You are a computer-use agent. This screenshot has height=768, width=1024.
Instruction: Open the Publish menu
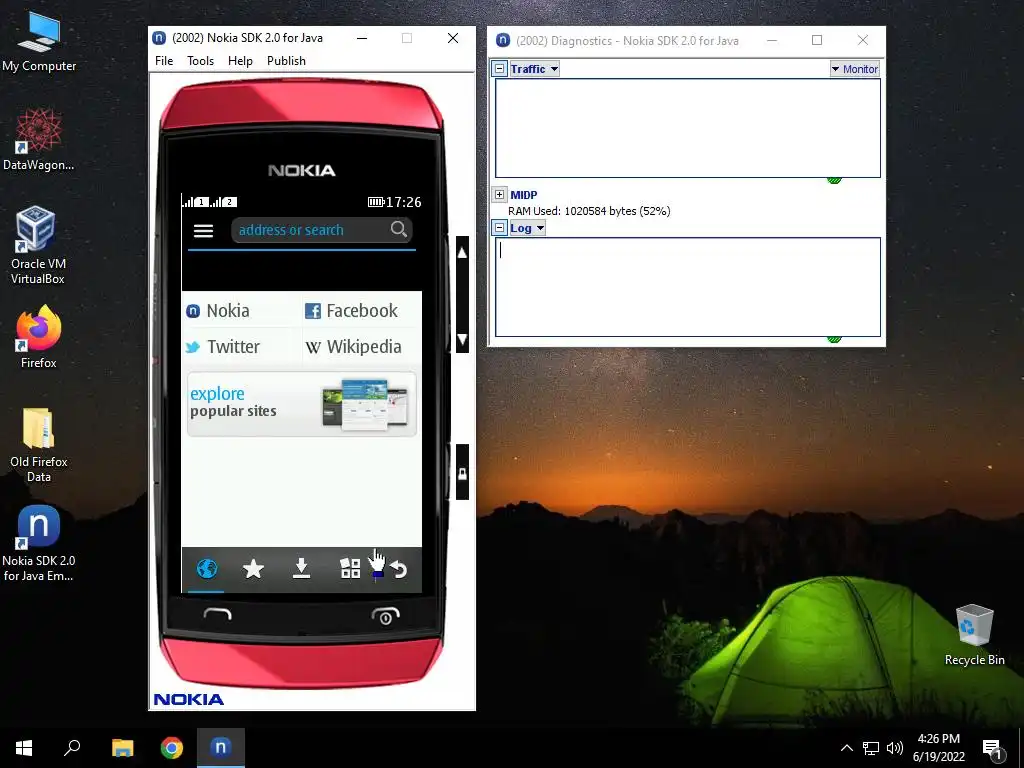pyautogui.click(x=286, y=61)
